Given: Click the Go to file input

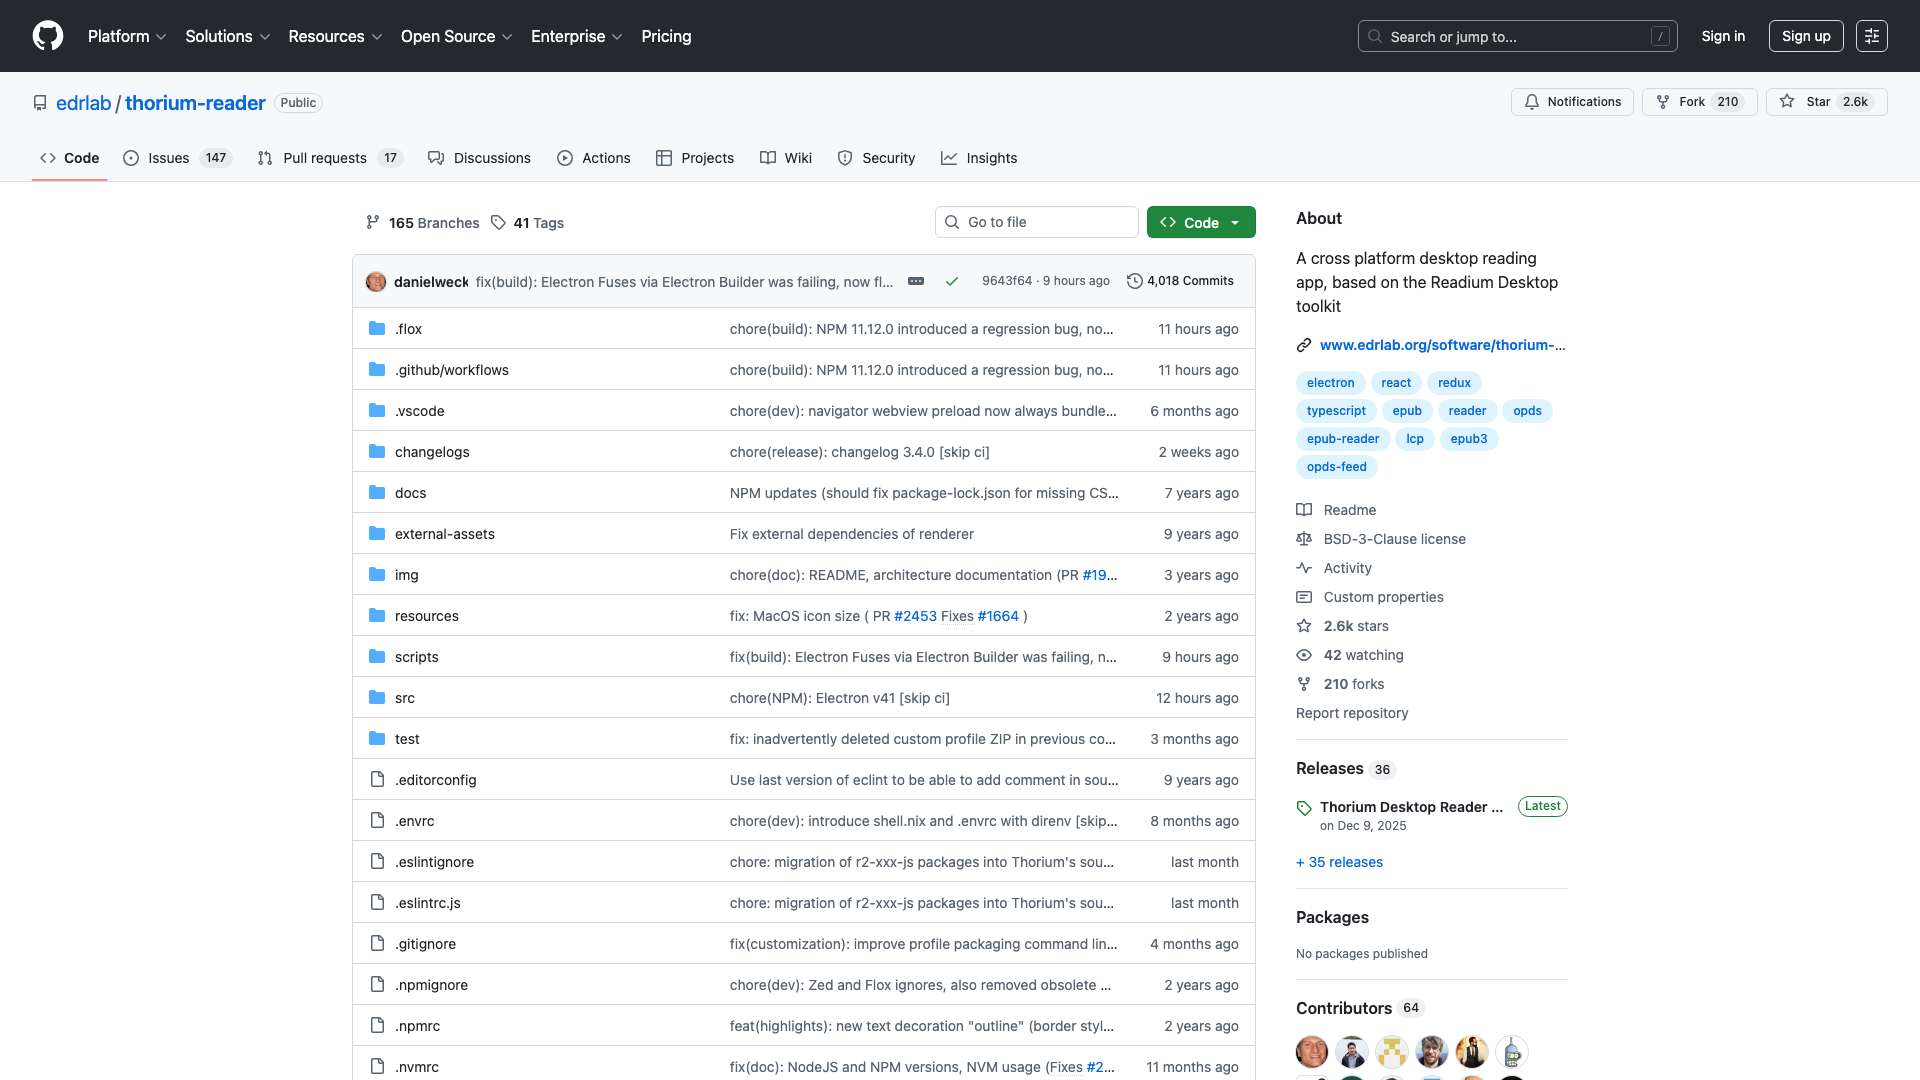Looking at the screenshot, I should 1036,222.
